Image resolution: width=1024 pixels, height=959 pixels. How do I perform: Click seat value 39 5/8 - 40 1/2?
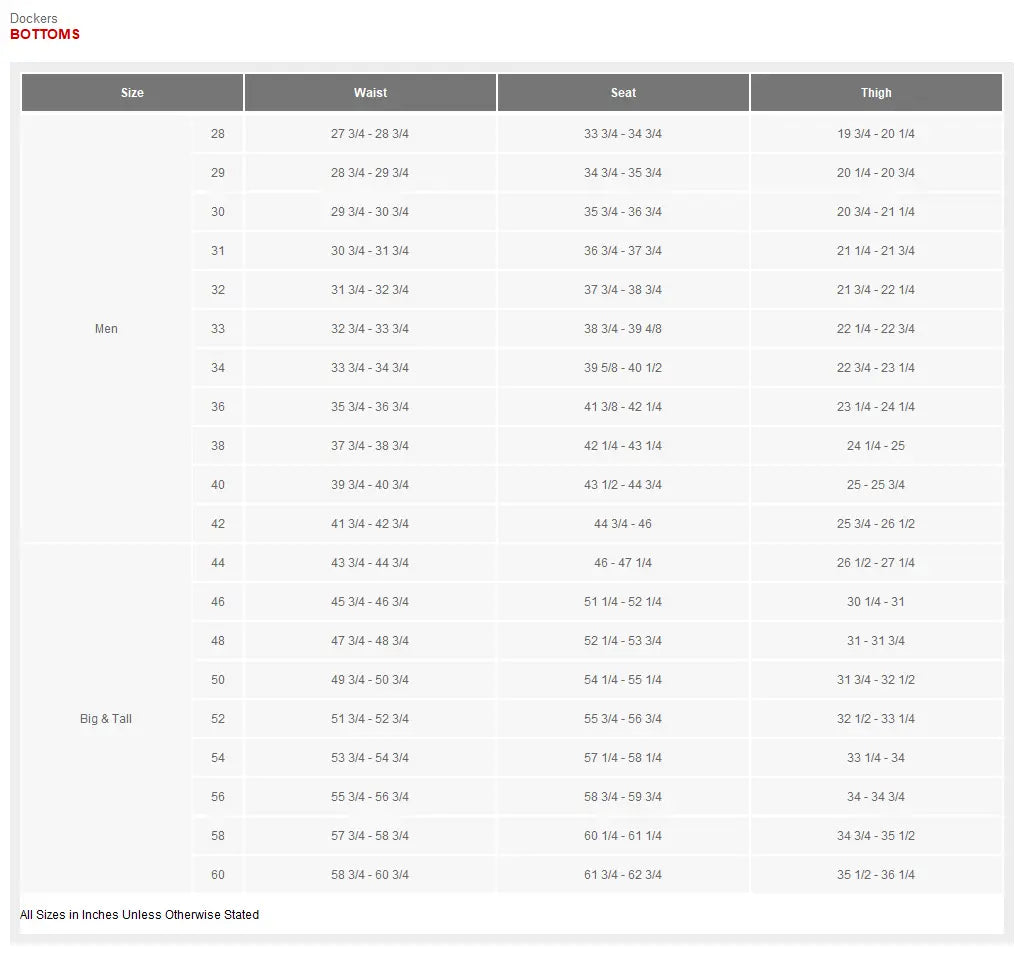click(x=623, y=368)
